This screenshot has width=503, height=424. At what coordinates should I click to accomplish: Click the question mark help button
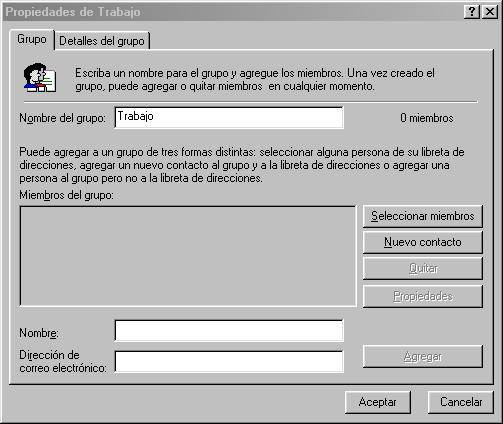[472, 12]
